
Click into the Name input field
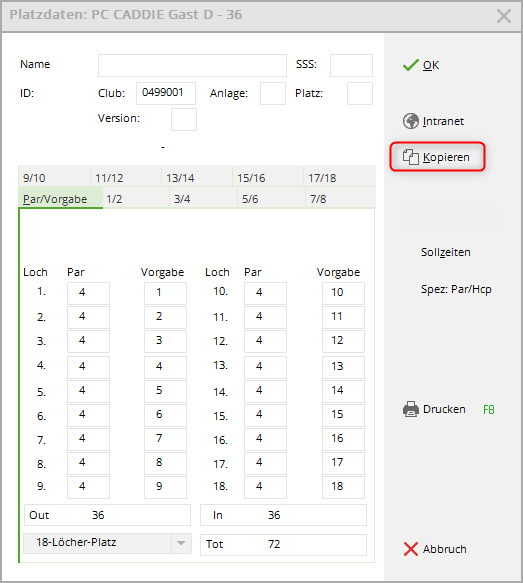coord(192,65)
